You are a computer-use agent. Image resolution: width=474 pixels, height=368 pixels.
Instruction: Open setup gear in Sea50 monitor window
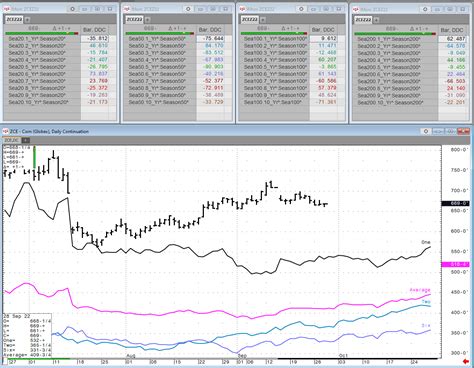(x=188, y=9)
